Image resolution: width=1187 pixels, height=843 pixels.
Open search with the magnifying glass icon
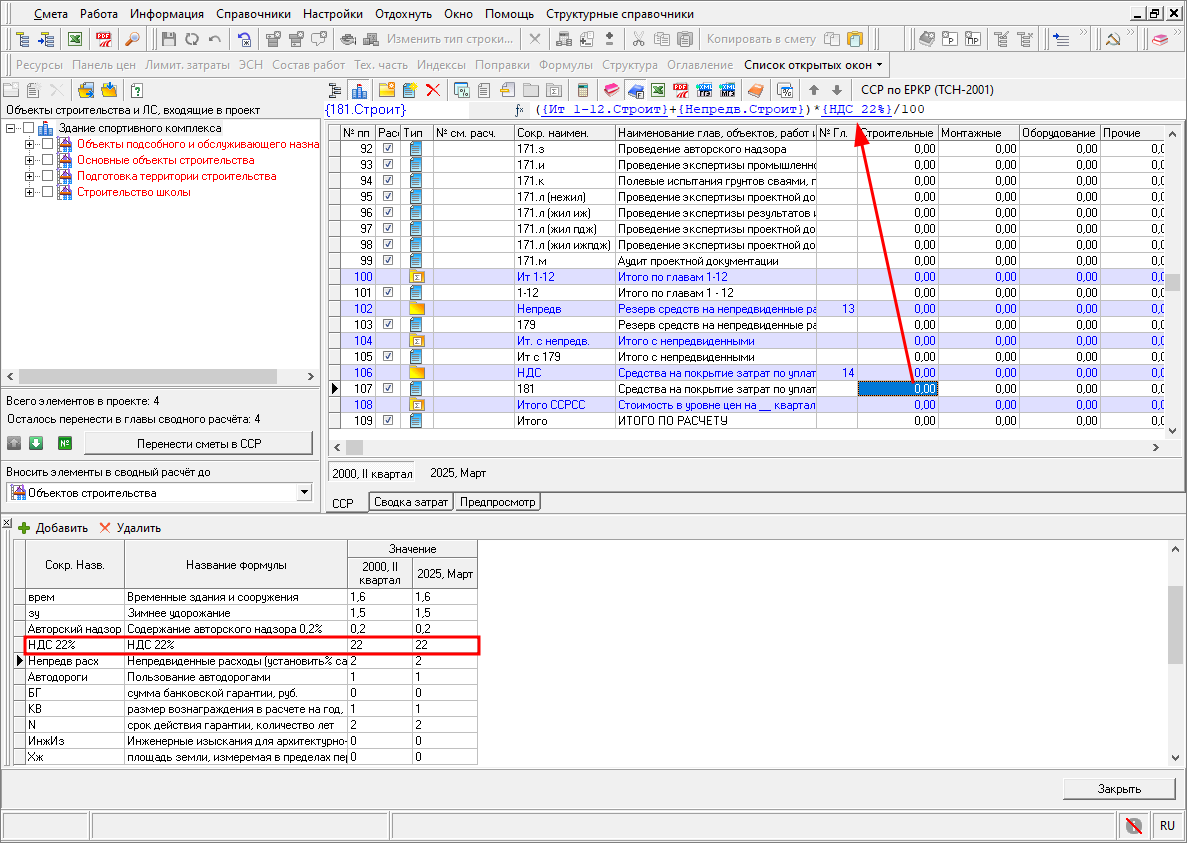click(132, 39)
